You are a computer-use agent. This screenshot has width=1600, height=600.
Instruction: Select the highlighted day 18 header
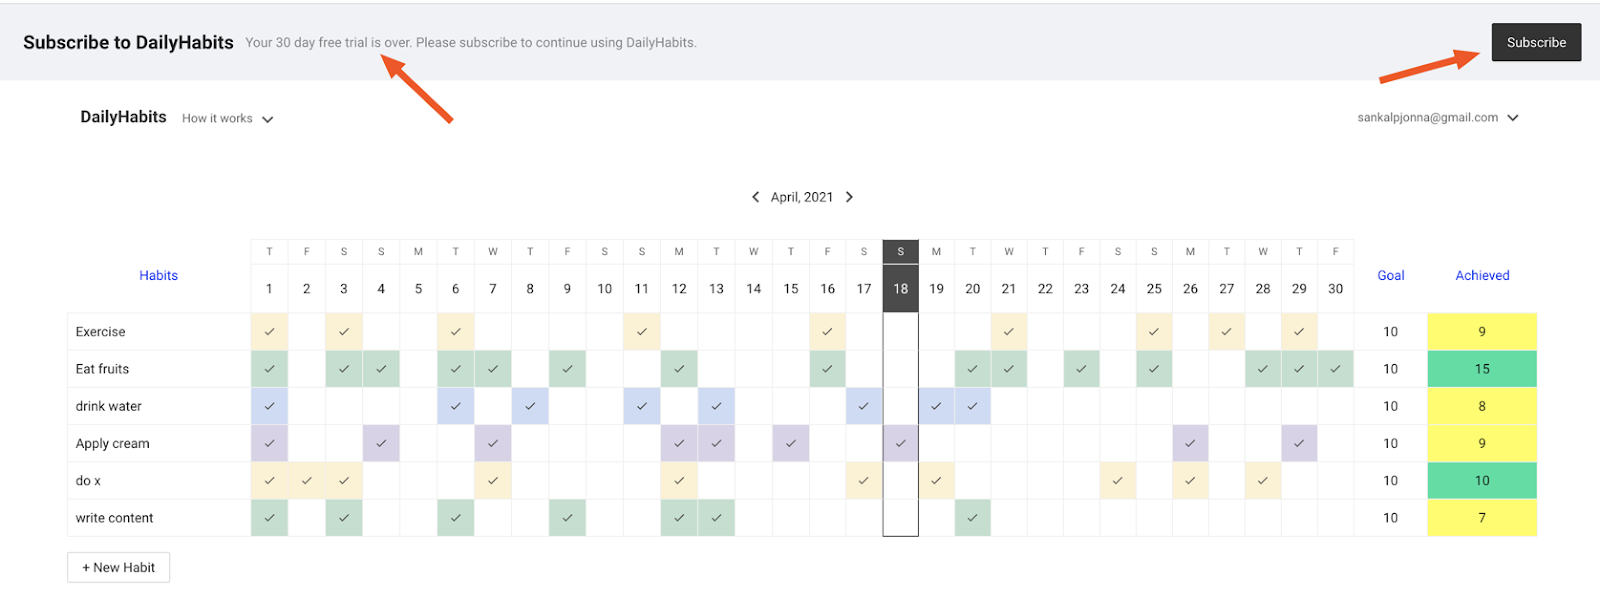(900, 288)
